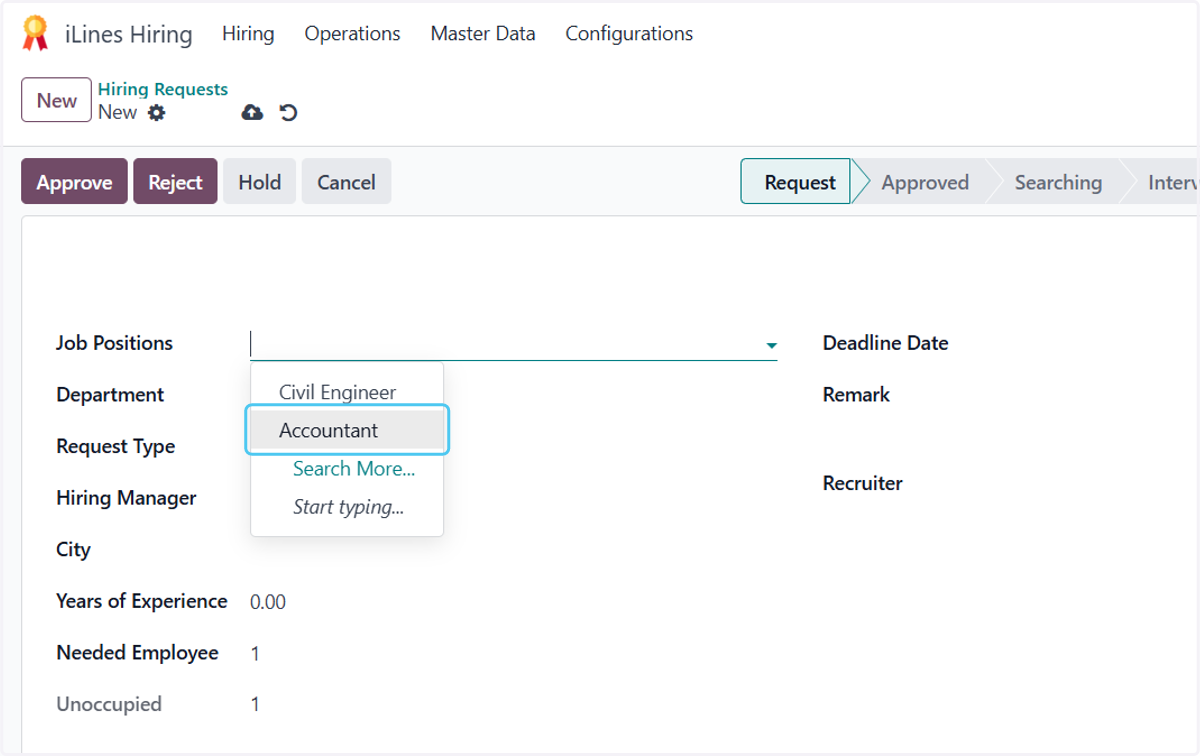Put the request on Hold
Screen dimensions: 1200x756
coord(259,182)
